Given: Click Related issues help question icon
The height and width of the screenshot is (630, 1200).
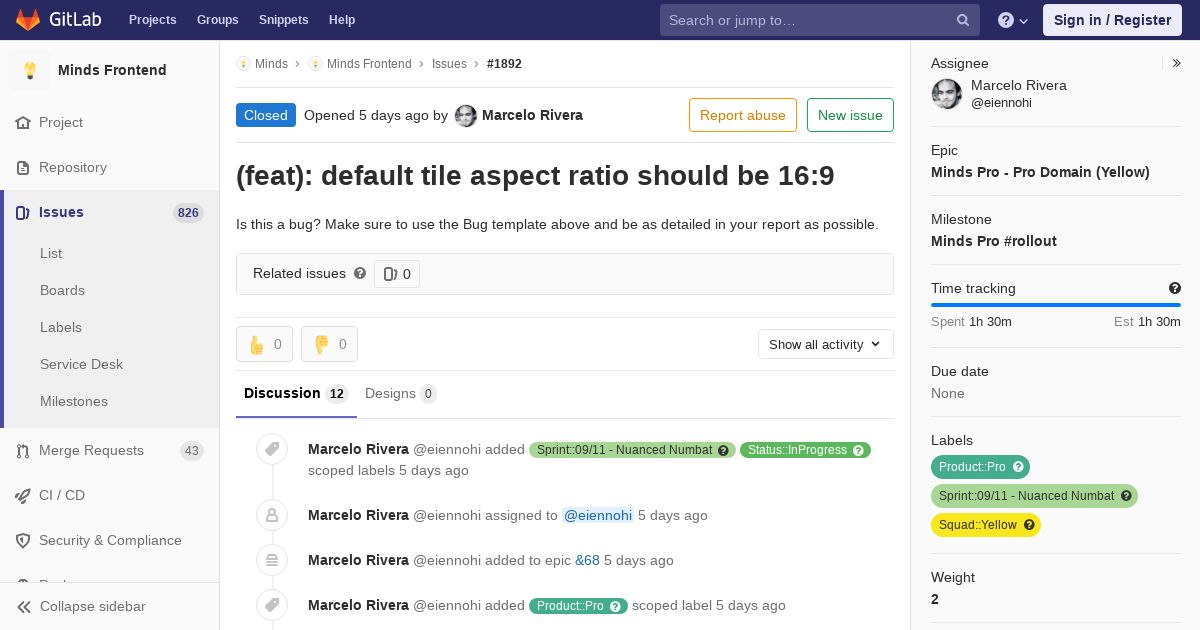Looking at the screenshot, I should pyautogui.click(x=360, y=273).
